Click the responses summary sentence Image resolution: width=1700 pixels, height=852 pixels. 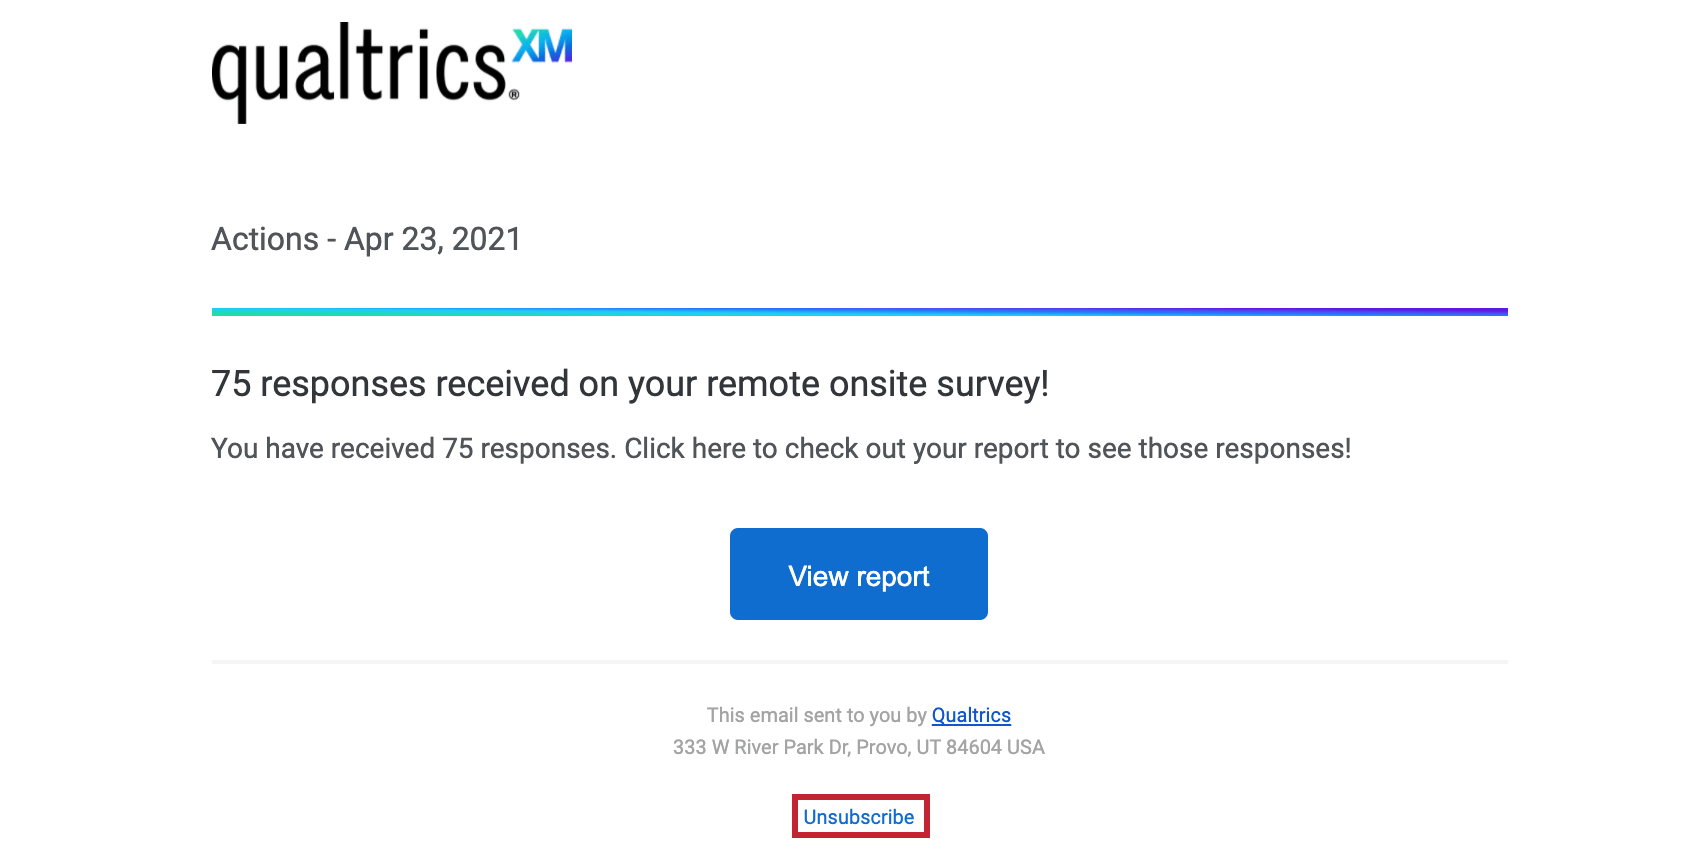[x=780, y=448]
